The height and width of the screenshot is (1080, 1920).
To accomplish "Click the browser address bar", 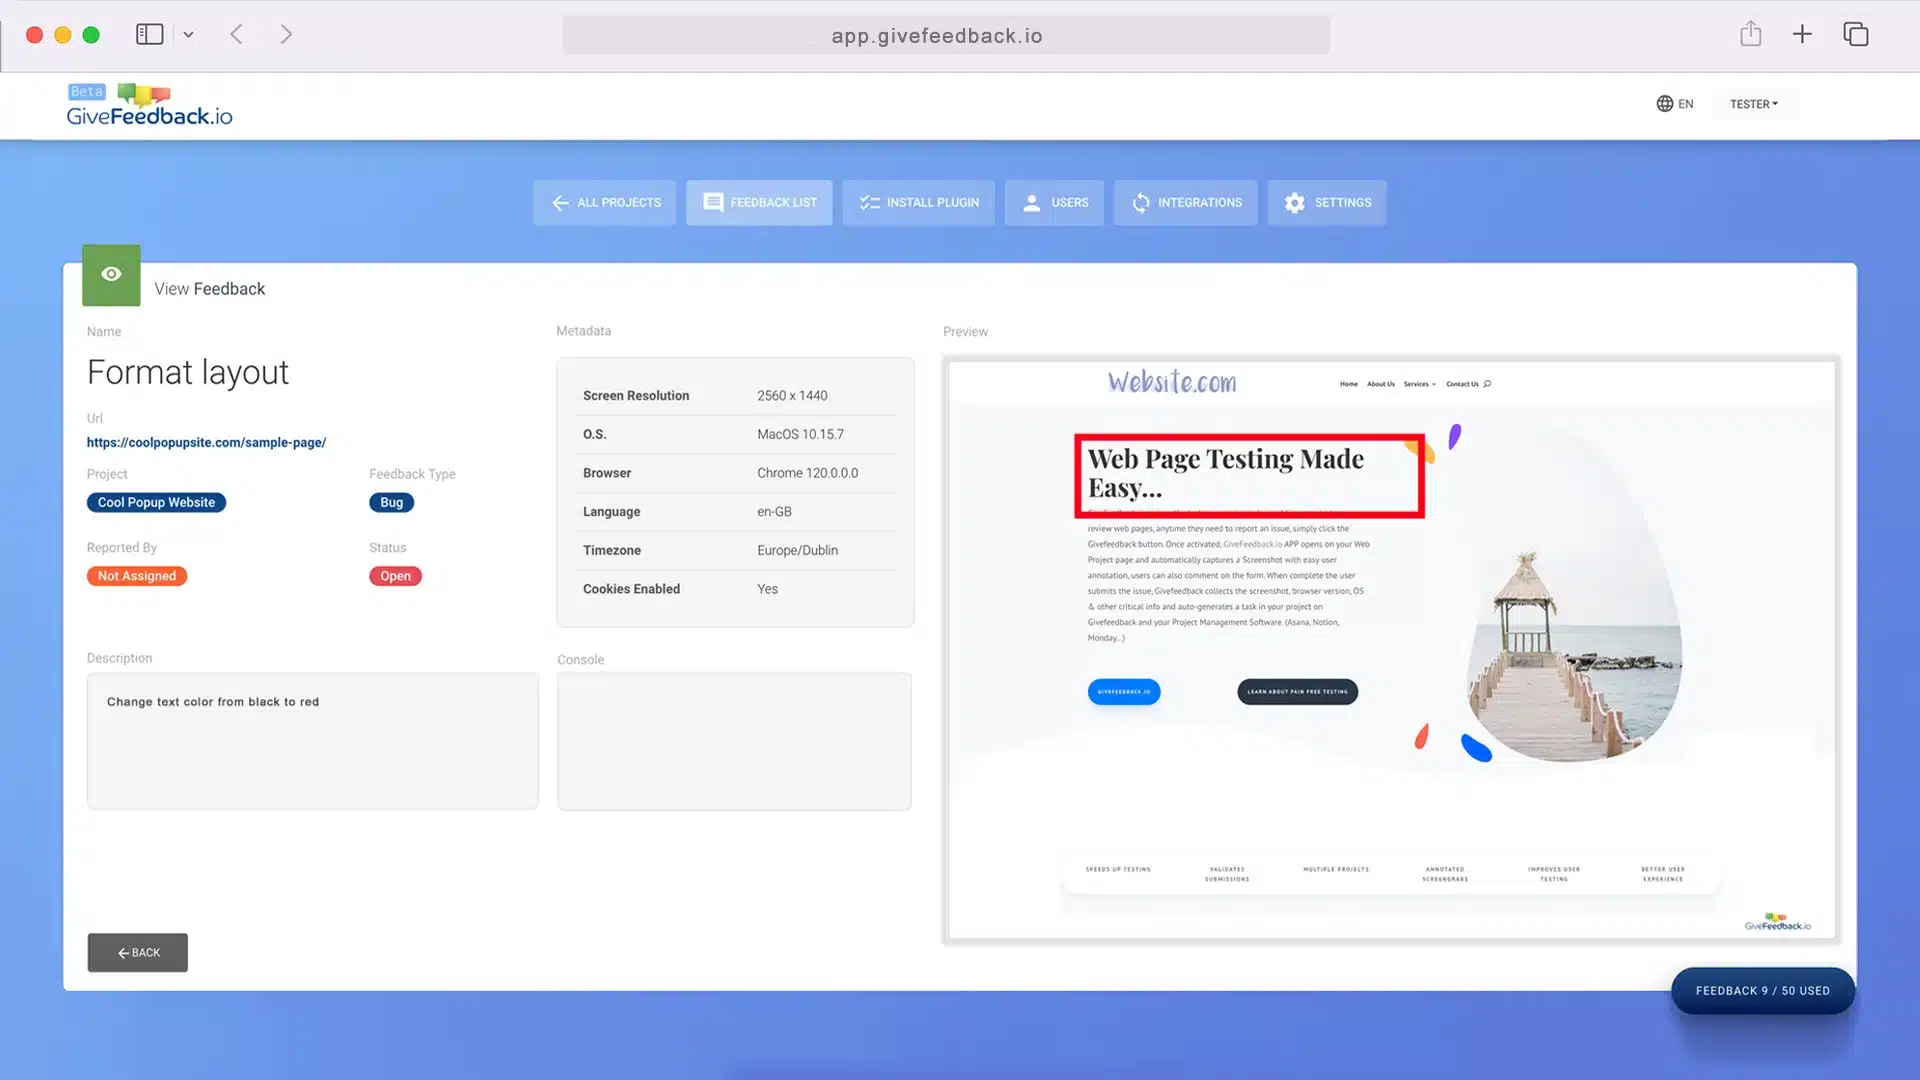I will (x=946, y=35).
